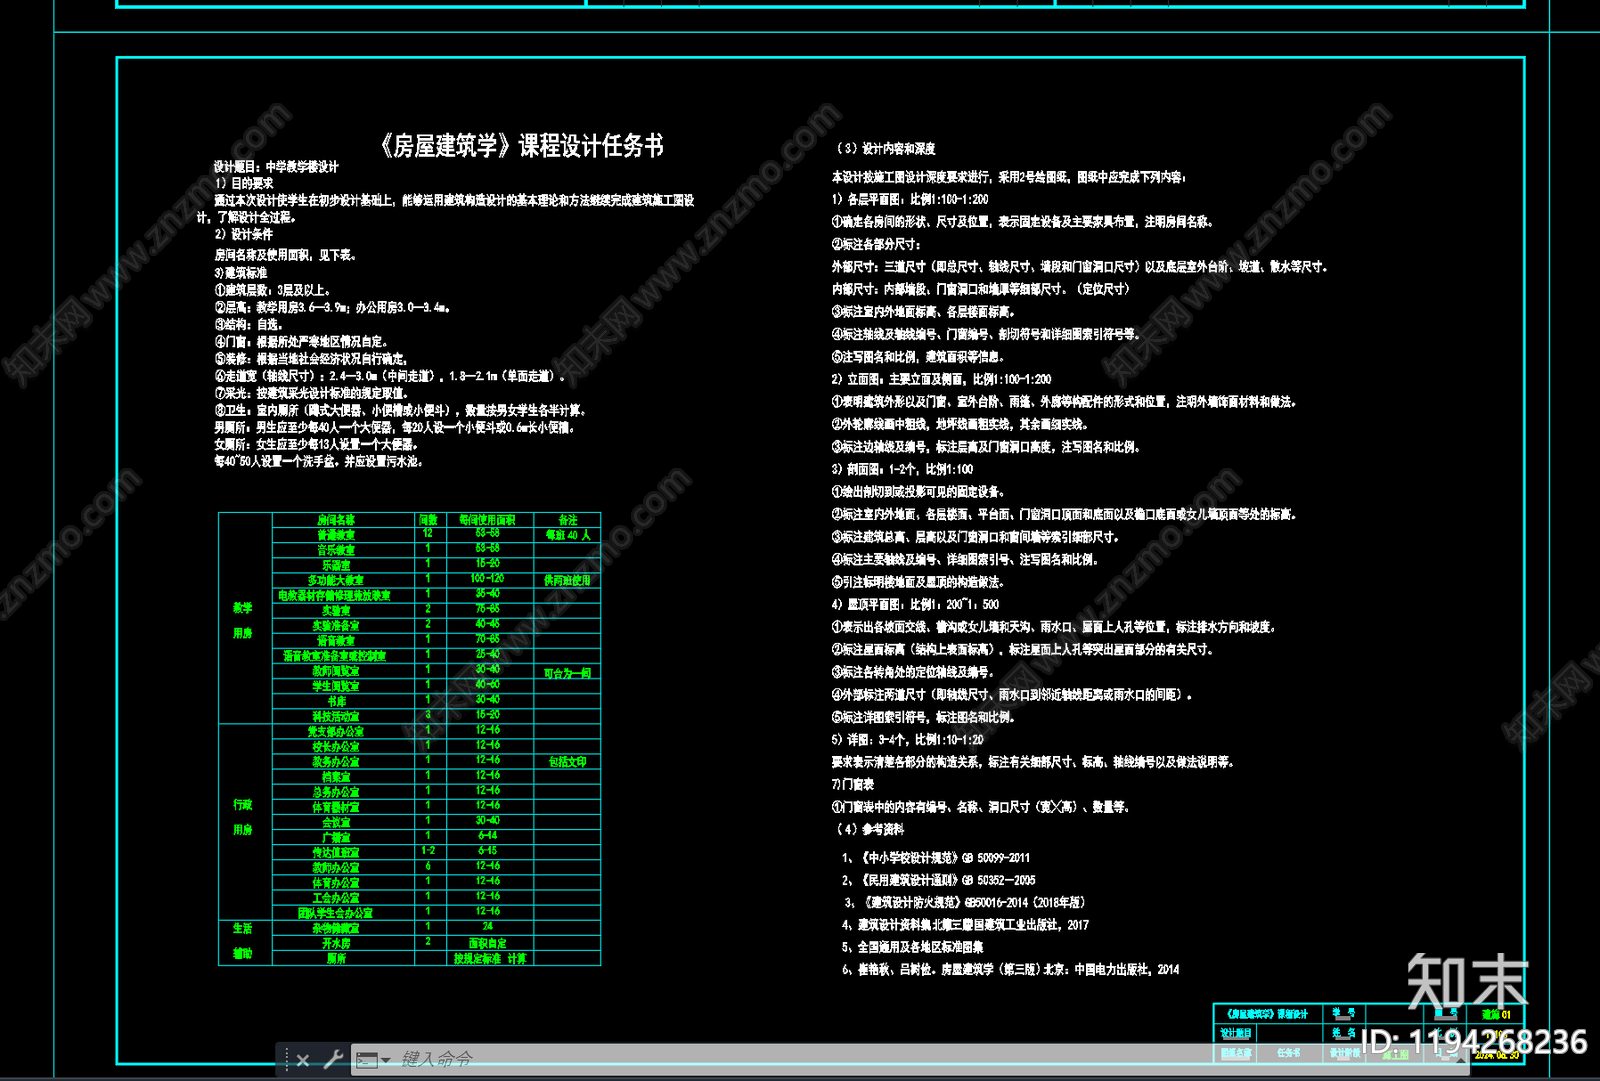This screenshot has width=1600, height=1081.
Task: Click the 开水房 table cell
Action: [336, 943]
